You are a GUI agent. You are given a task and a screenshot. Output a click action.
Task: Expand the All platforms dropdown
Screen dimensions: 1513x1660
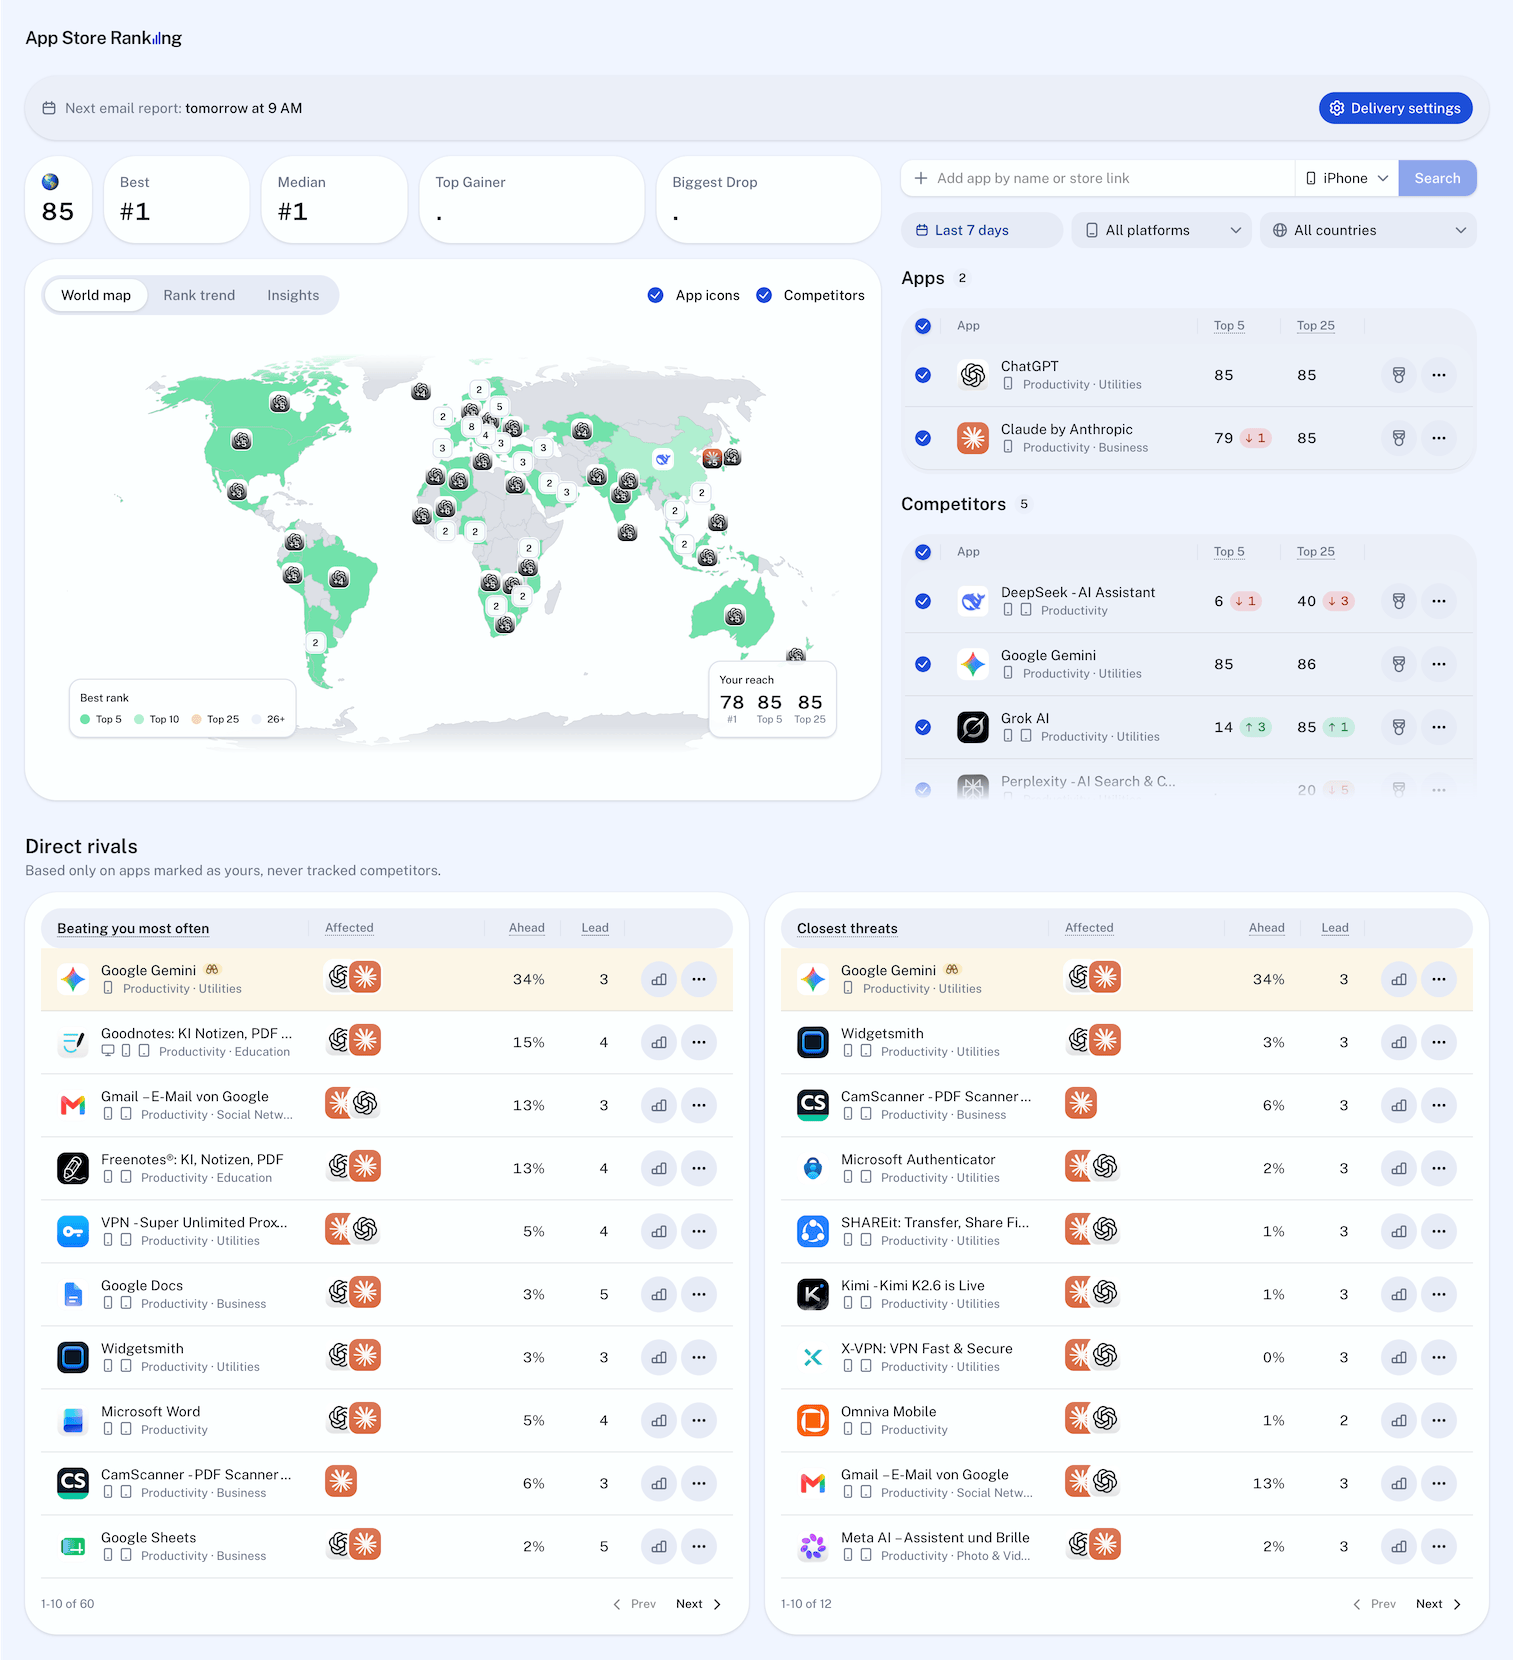[x=1161, y=230]
